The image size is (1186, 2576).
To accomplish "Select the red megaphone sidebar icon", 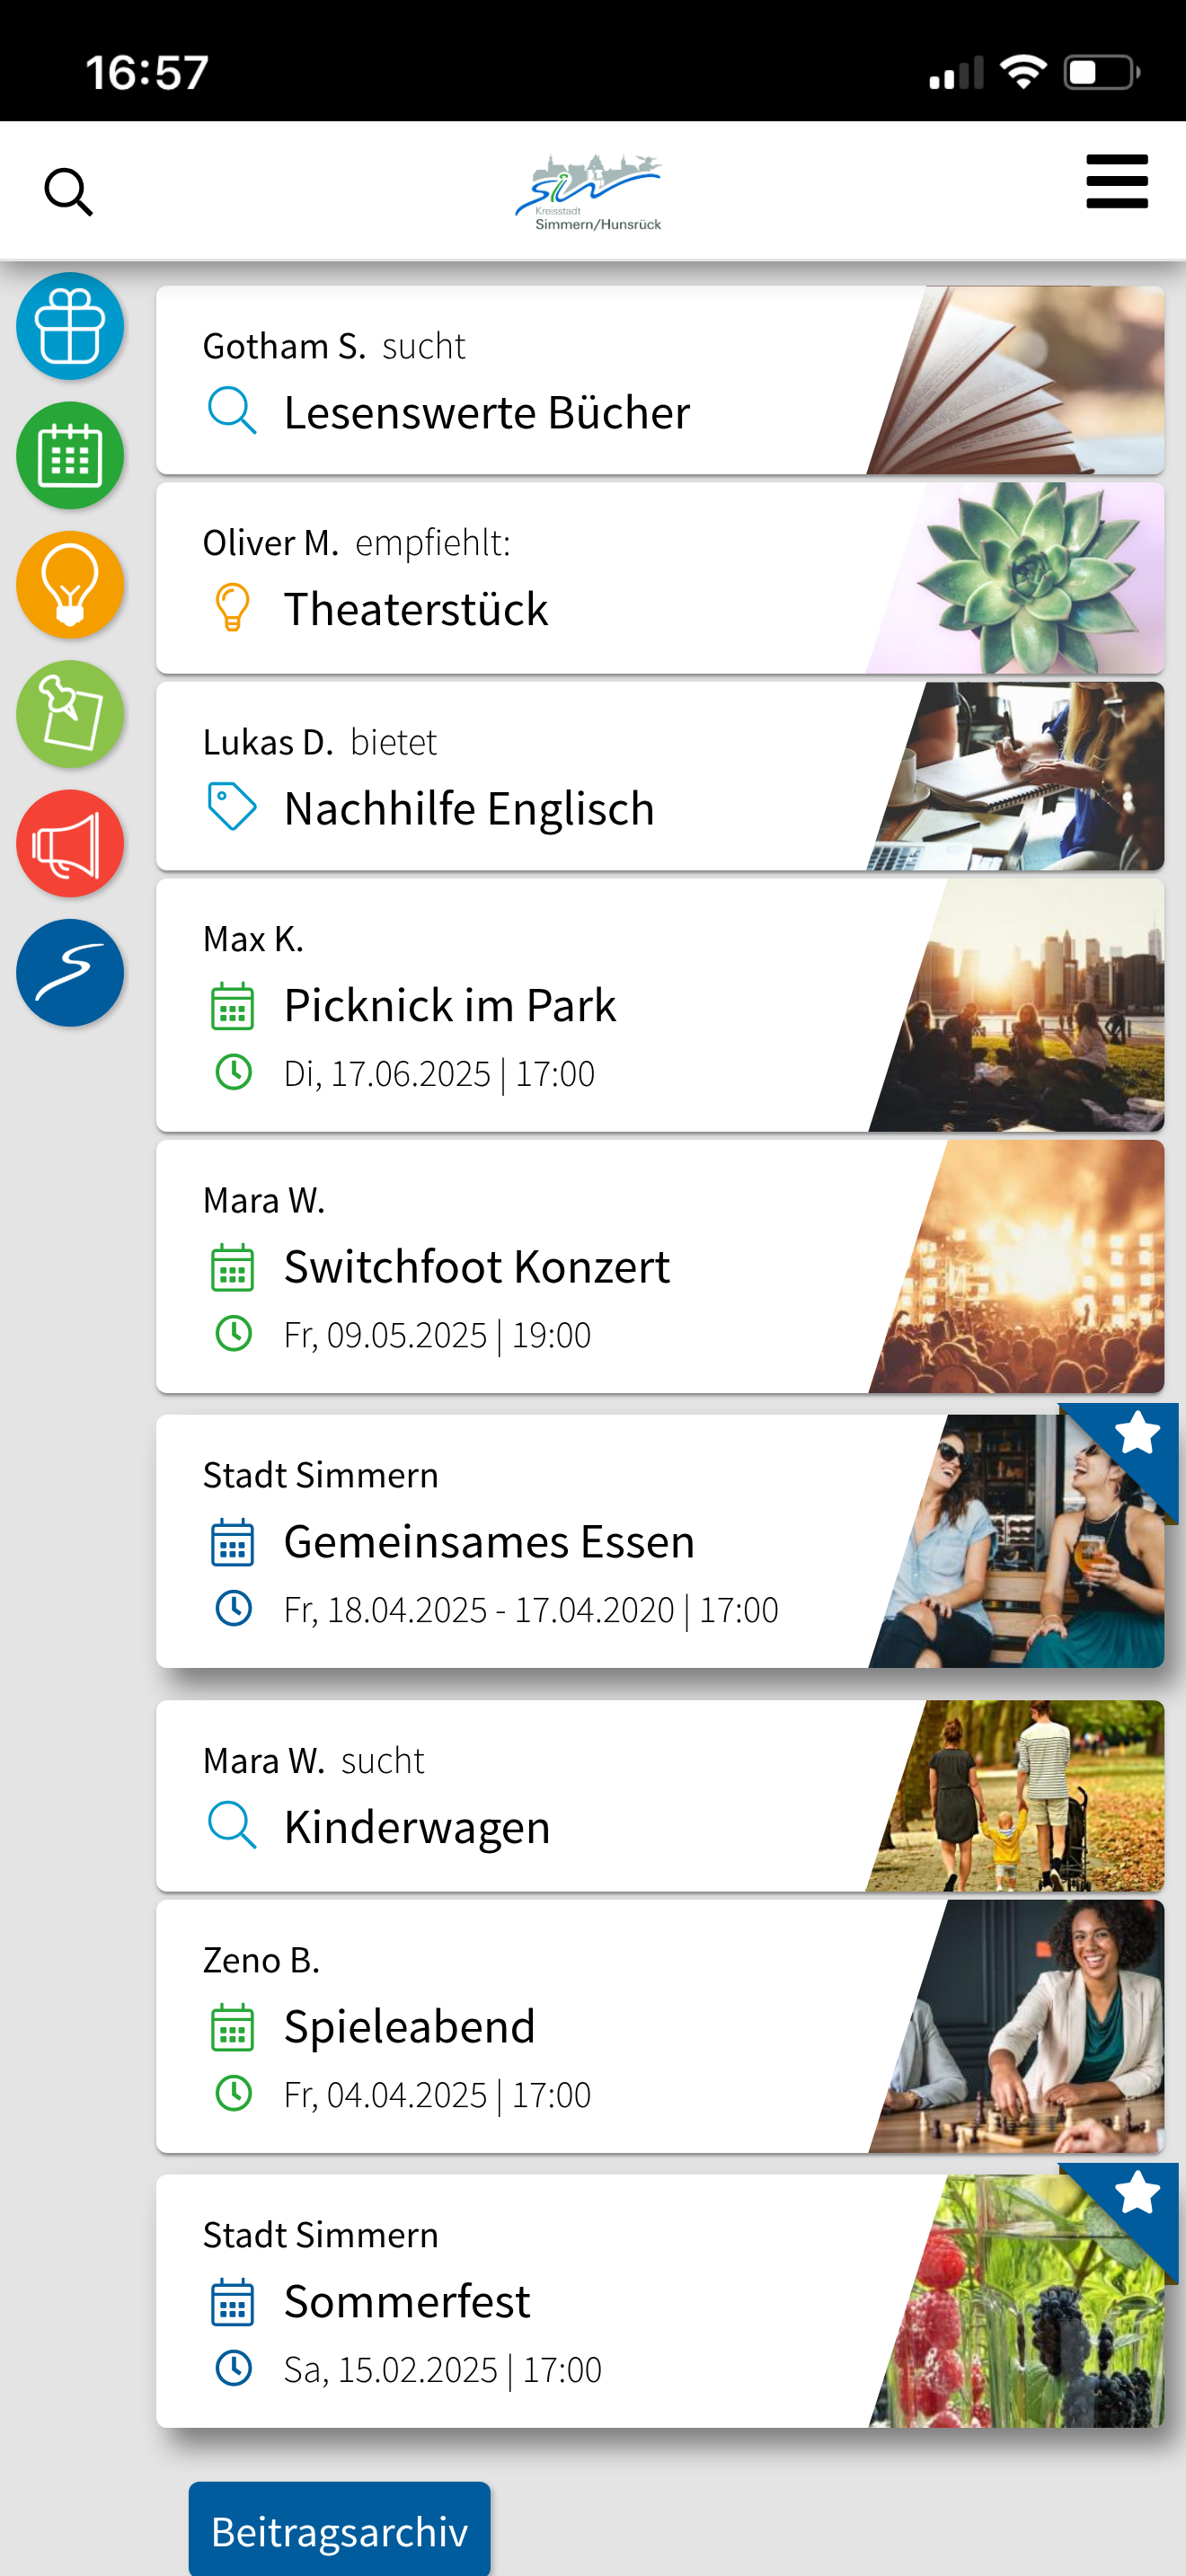I will [x=70, y=843].
